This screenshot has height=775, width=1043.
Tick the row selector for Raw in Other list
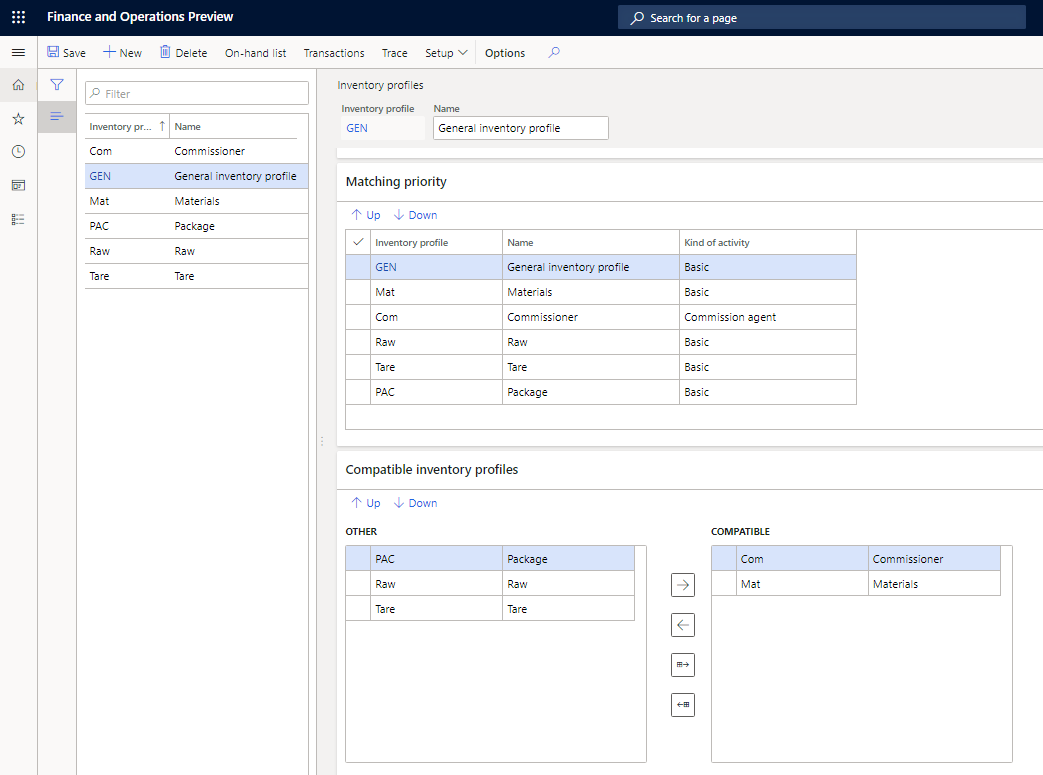(x=358, y=584)
